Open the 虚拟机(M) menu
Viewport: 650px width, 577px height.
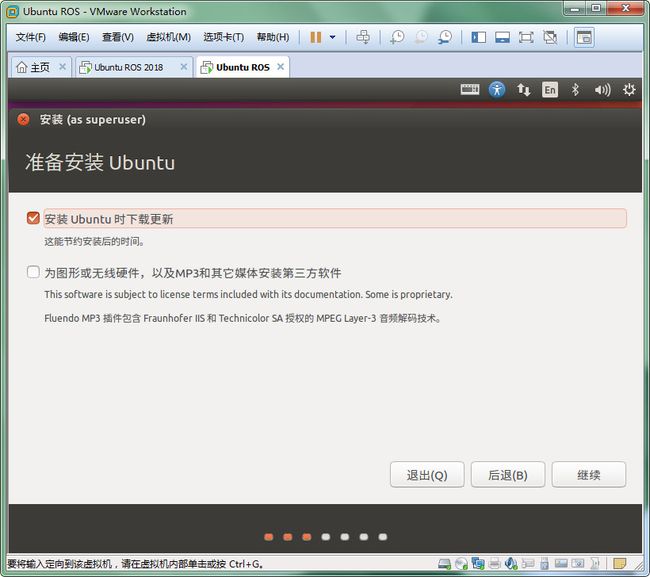[169, 37]
